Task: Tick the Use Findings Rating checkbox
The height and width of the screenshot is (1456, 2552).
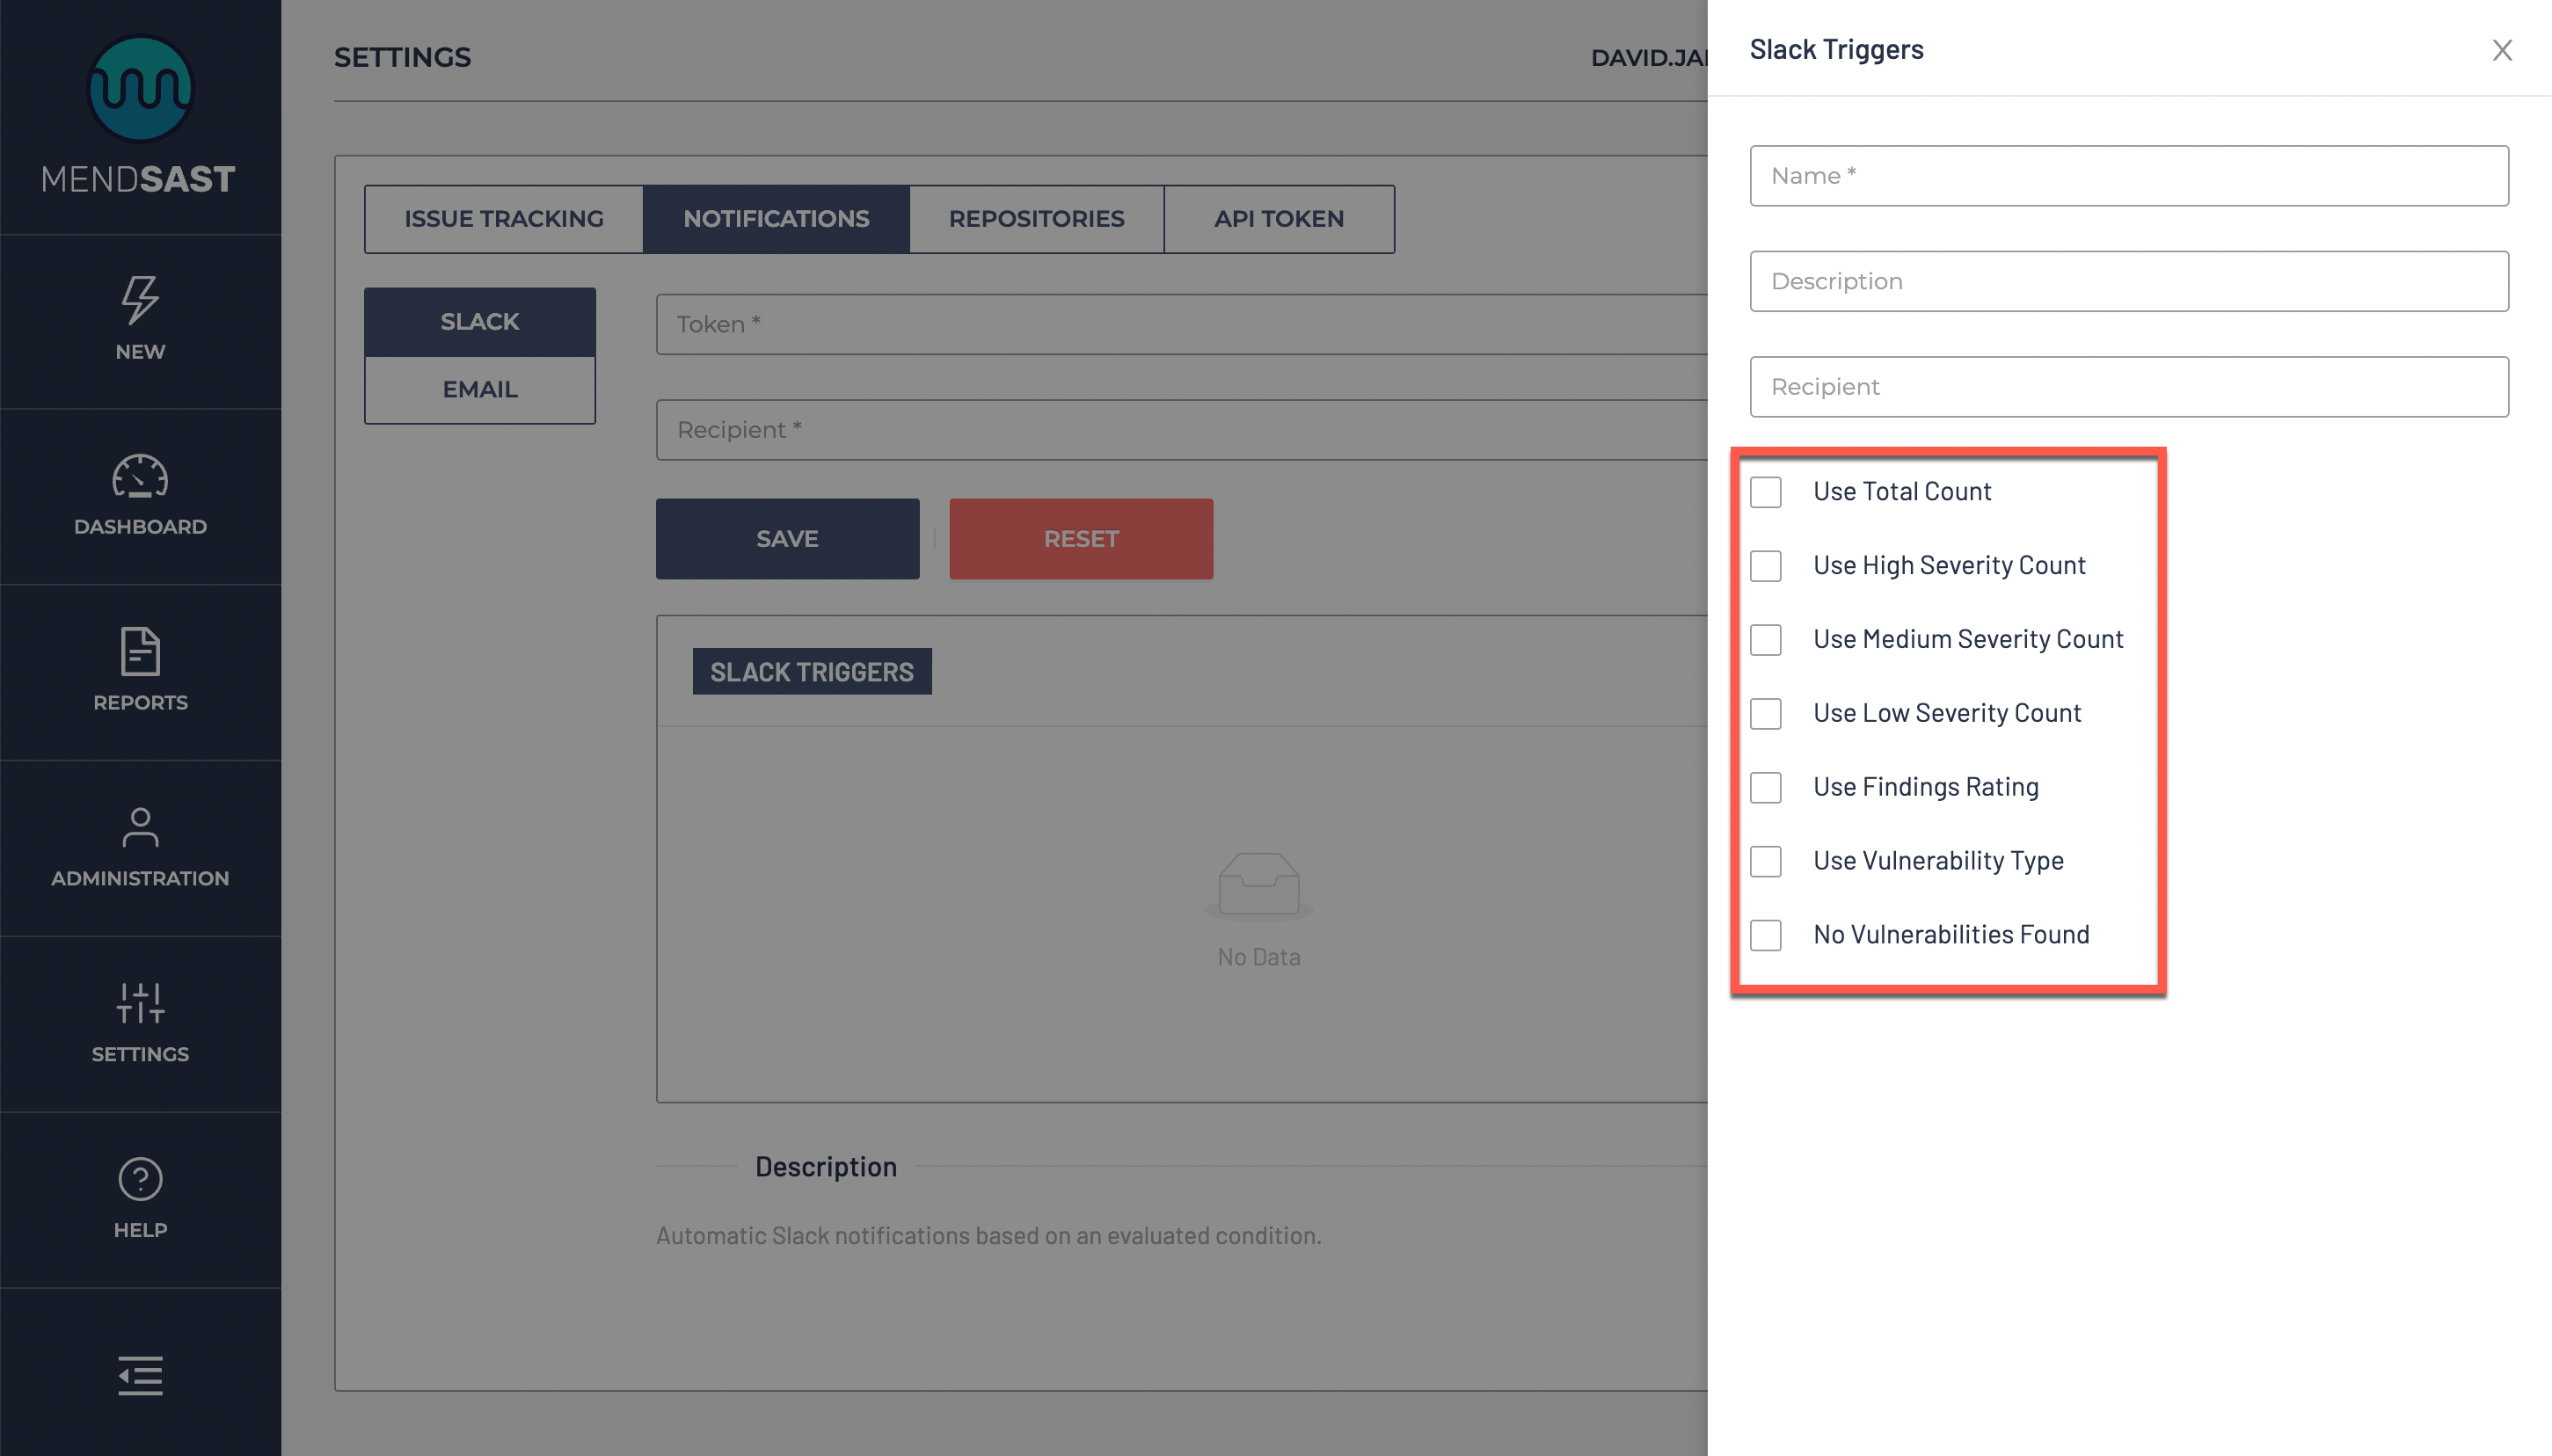Action: pos(1766,787)
